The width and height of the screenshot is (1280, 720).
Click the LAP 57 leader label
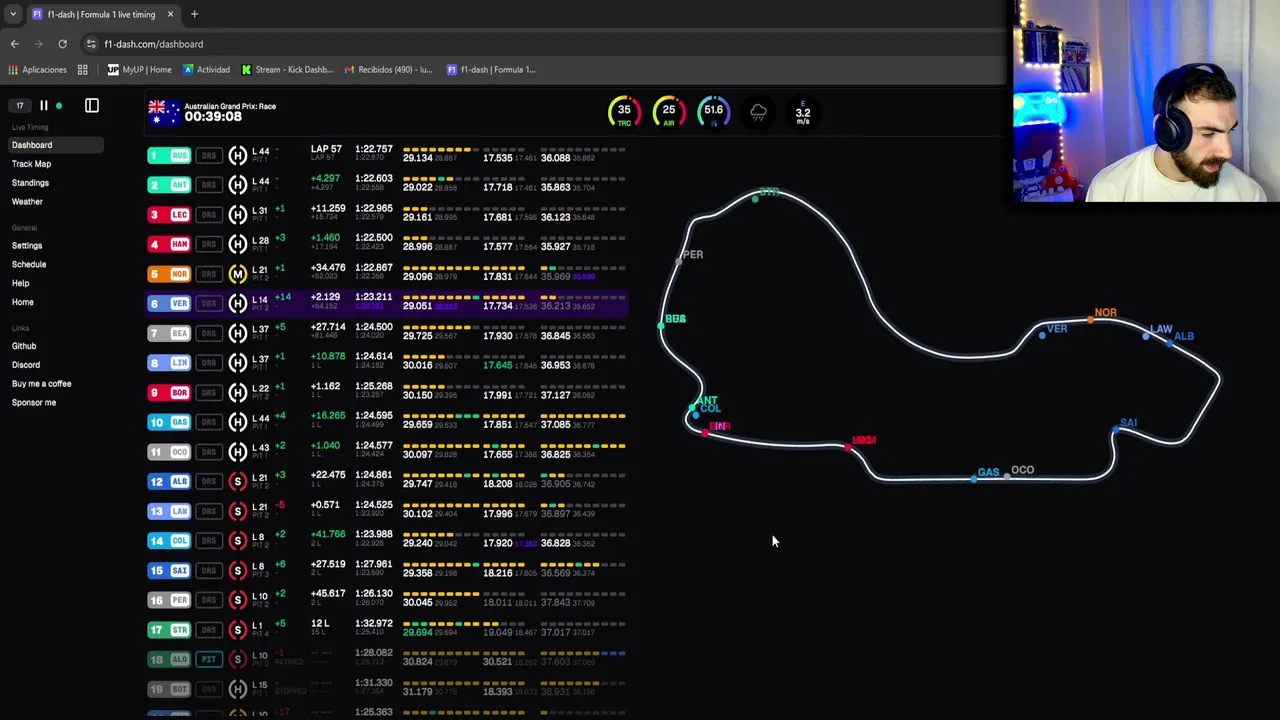tap(326, 149)
